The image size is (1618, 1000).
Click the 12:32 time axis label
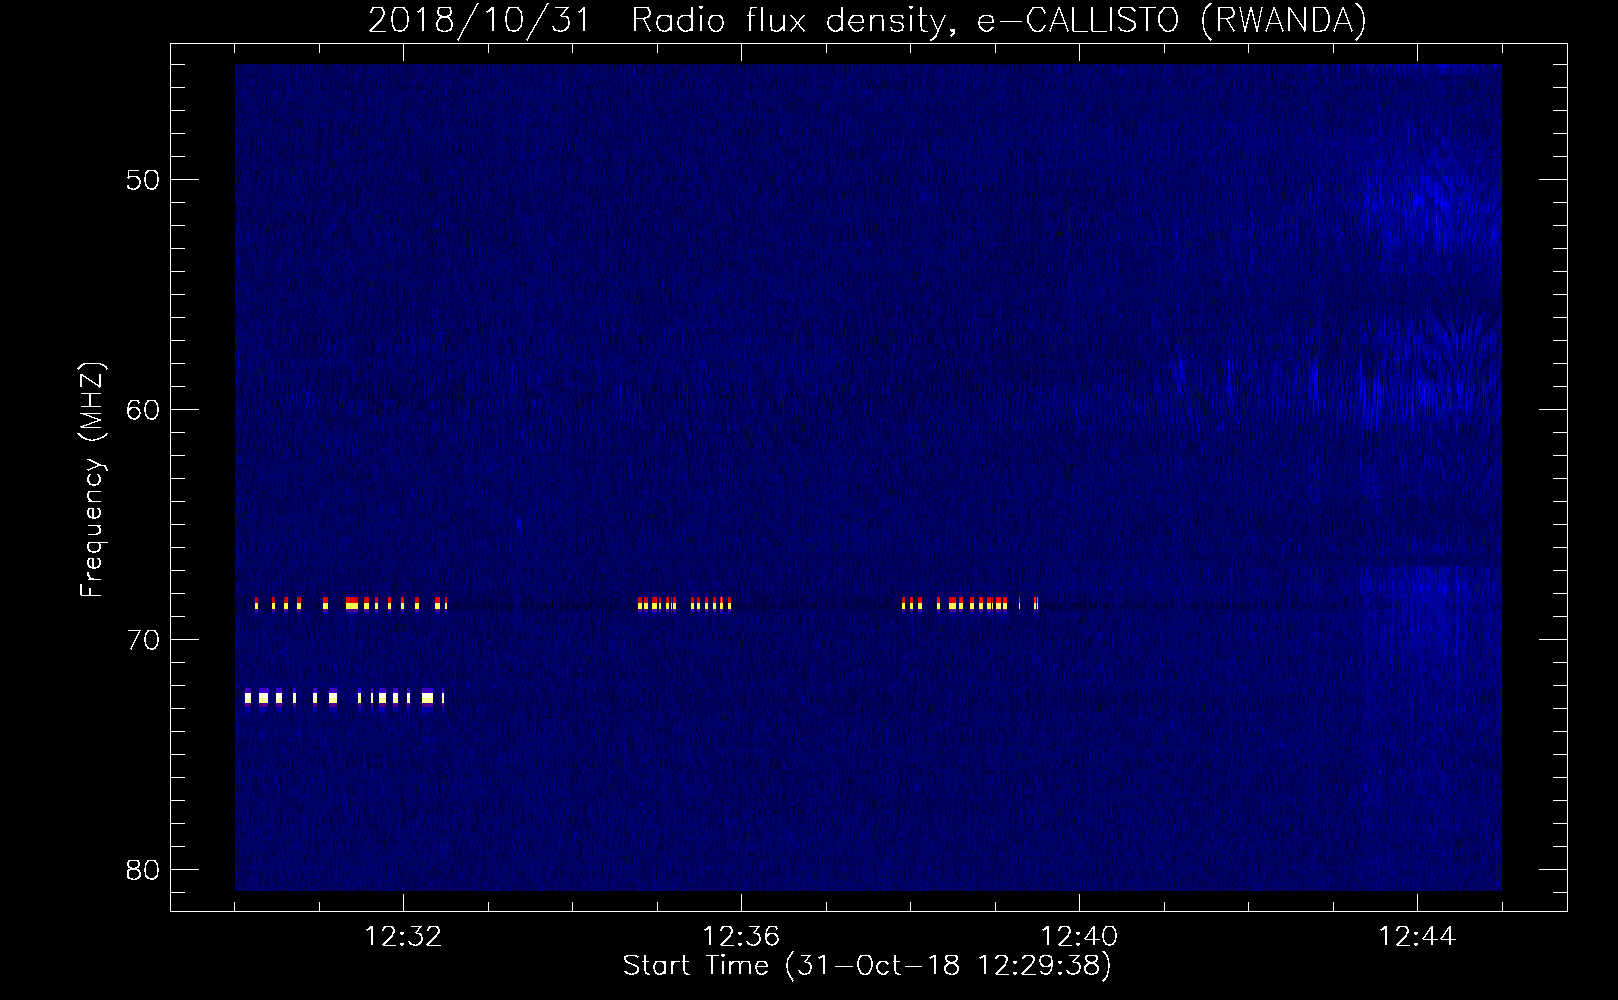pyautogui.click(x=403, y=937)
